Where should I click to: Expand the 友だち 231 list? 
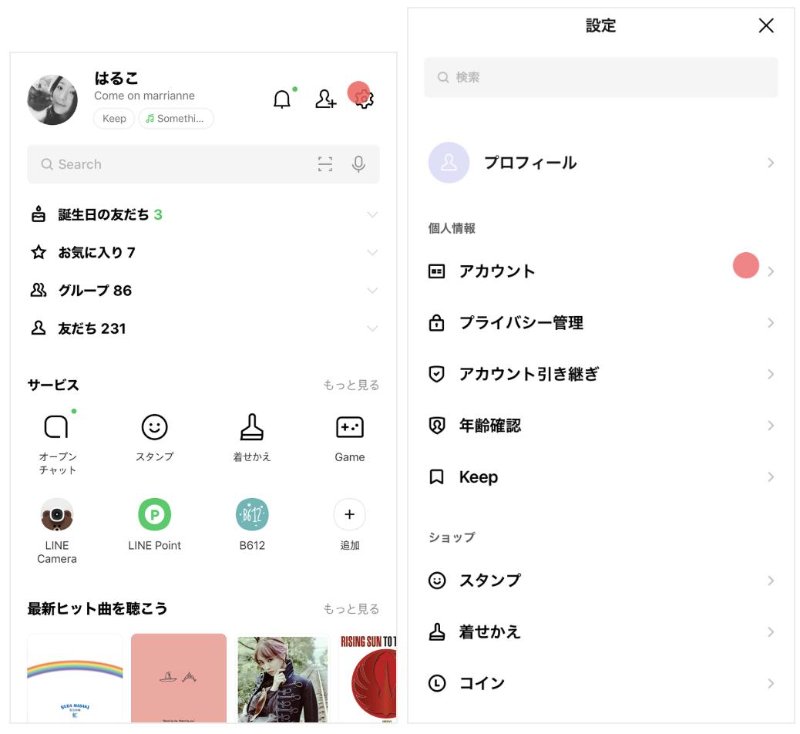pos(372,328)
